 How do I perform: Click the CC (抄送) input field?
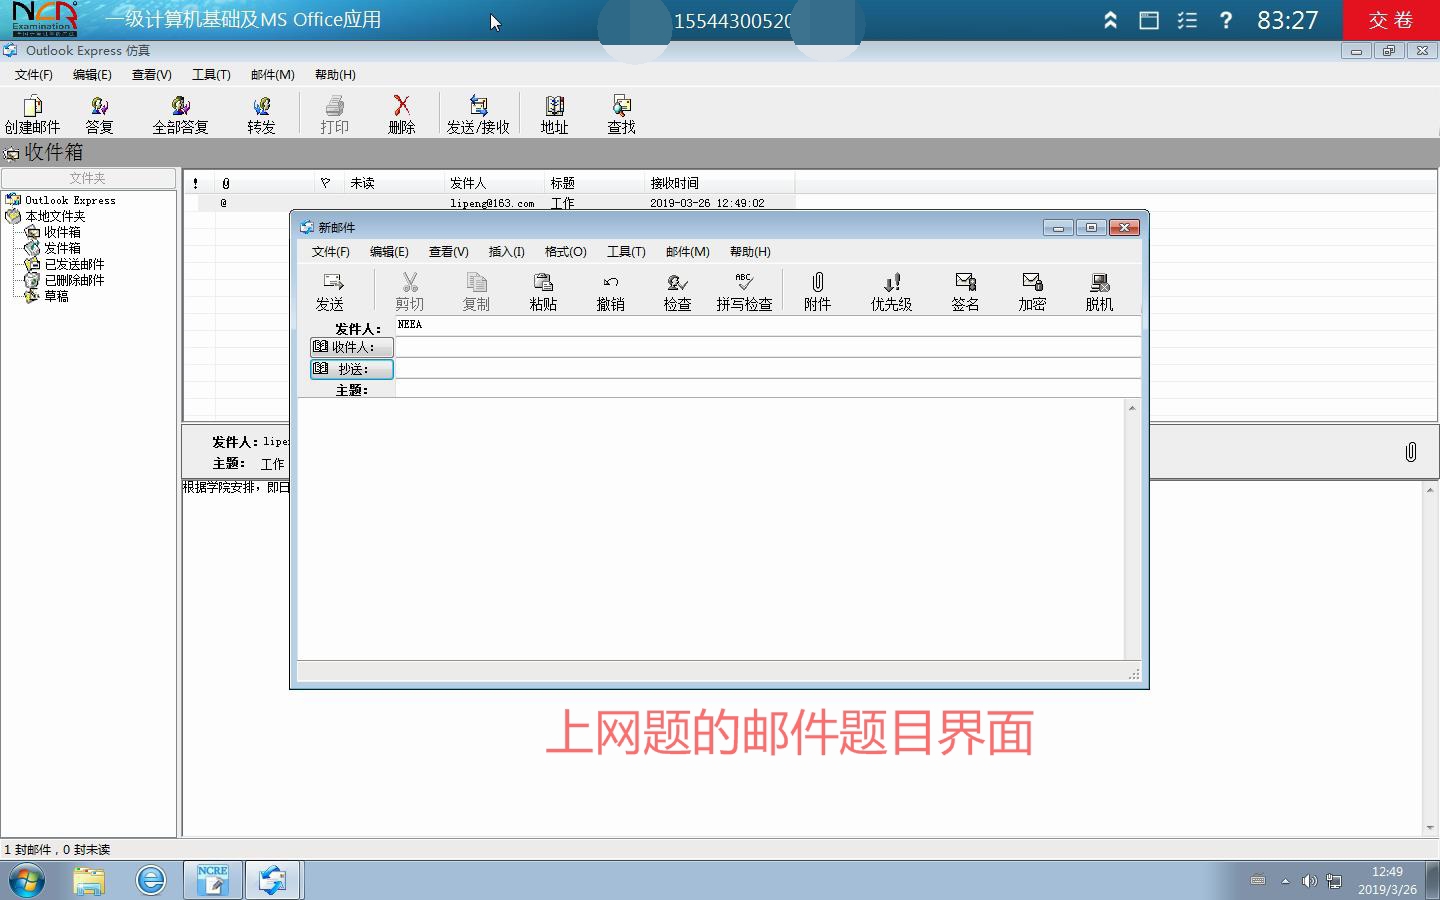[768, 369]
